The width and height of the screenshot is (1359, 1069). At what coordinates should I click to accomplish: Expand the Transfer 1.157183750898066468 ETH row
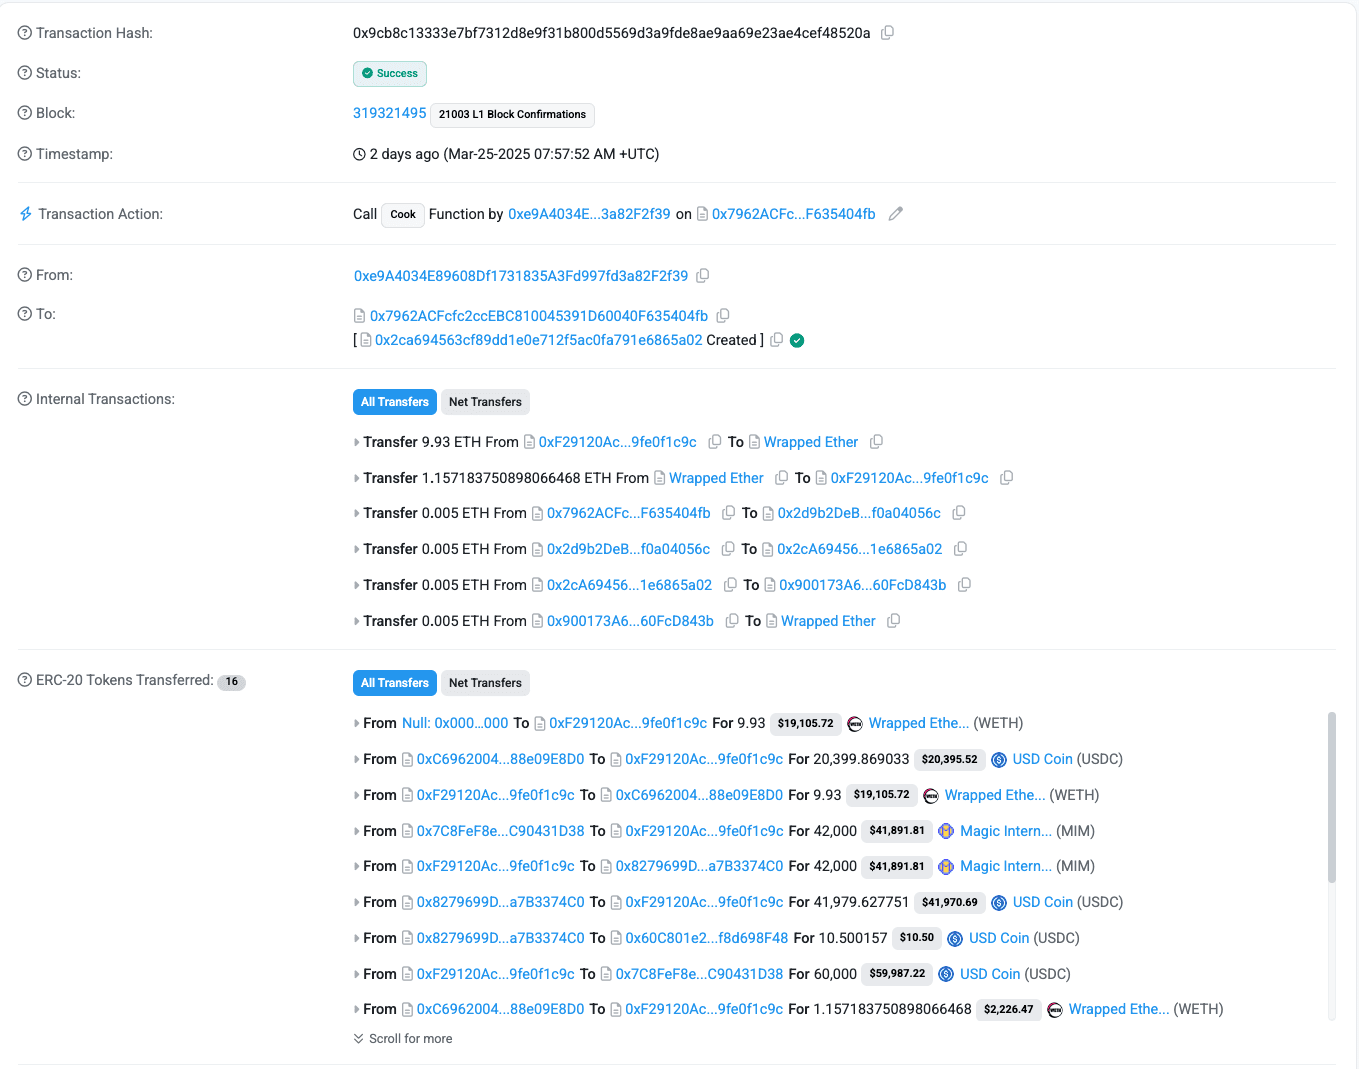tap(357, 479)
